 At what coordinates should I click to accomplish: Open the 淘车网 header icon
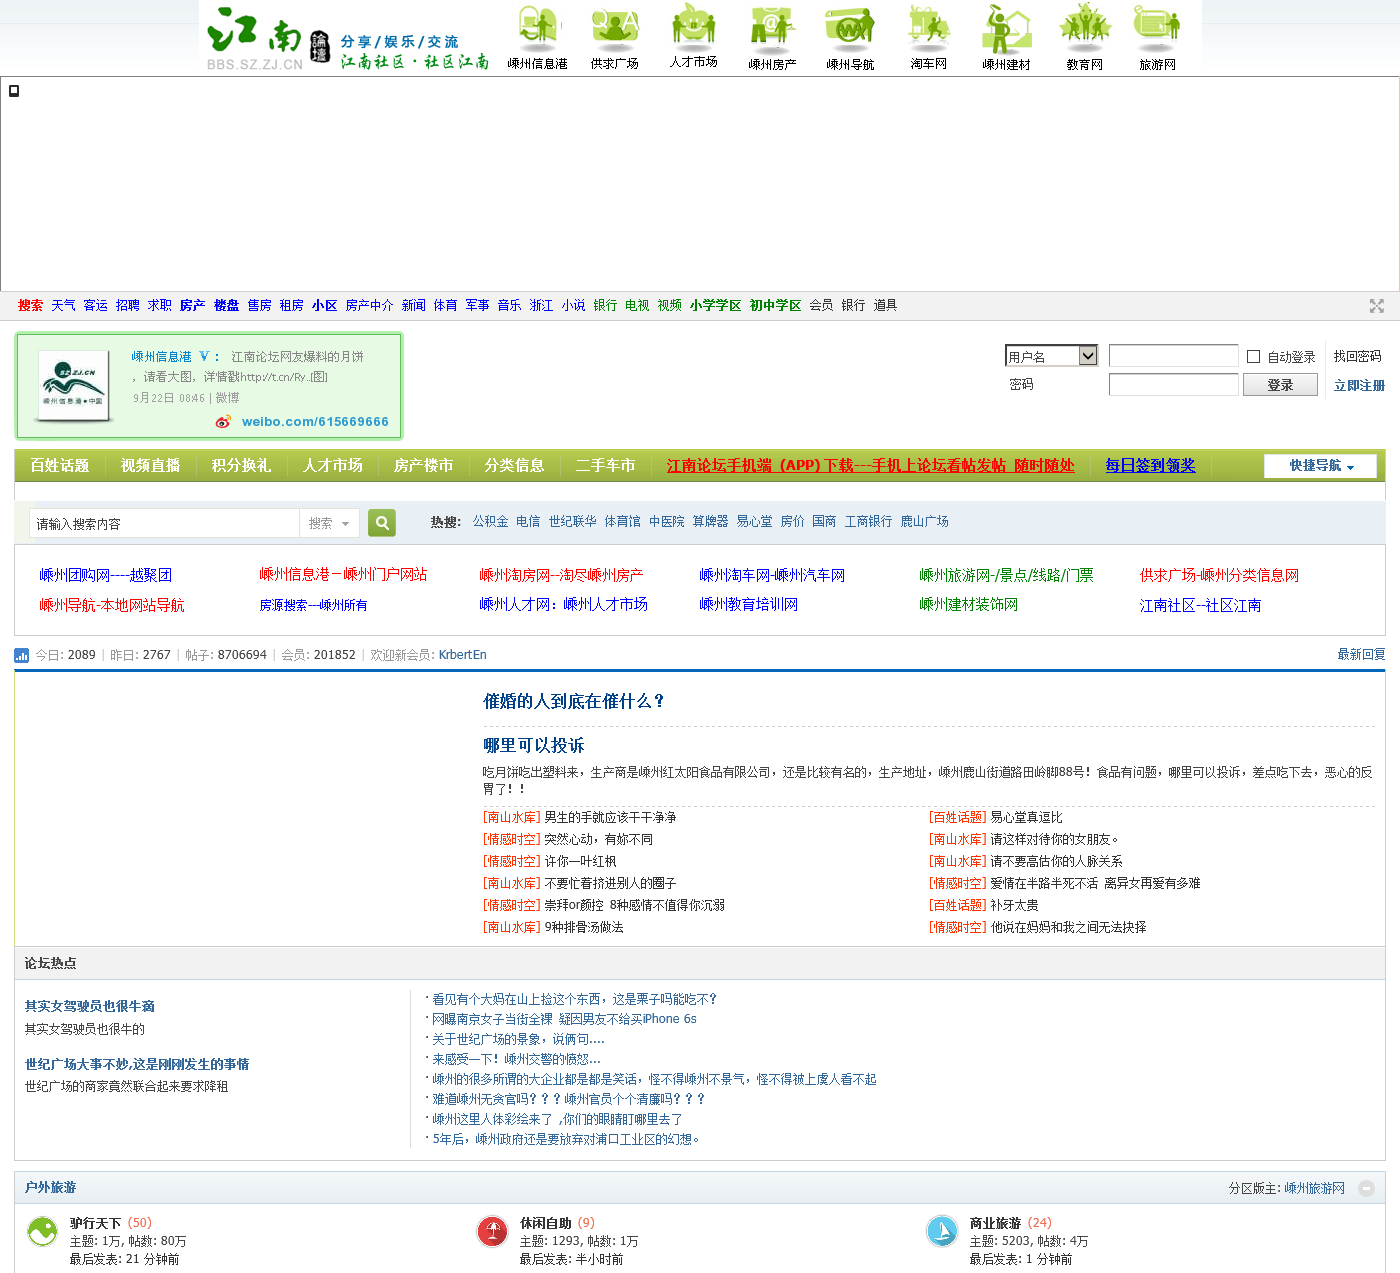point(928,37)
